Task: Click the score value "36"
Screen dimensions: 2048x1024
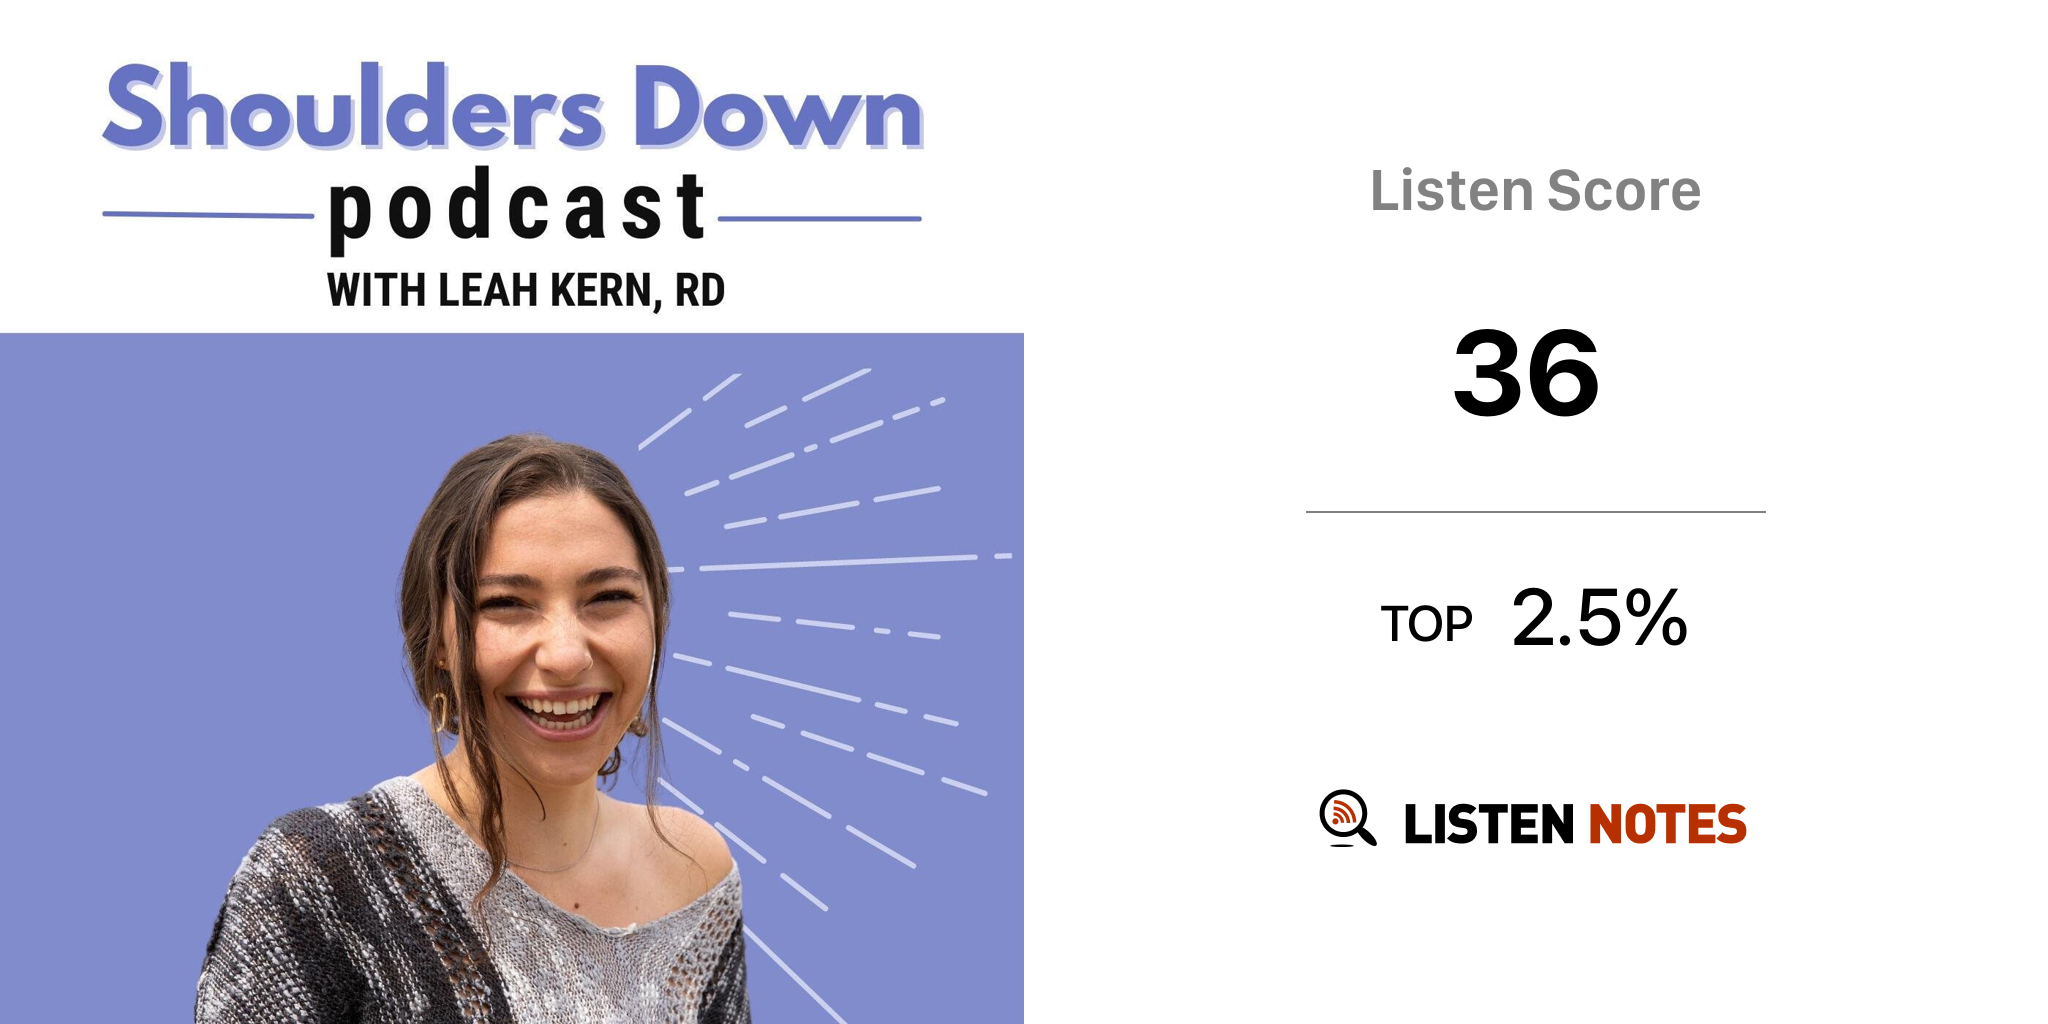Action: 1527,373
